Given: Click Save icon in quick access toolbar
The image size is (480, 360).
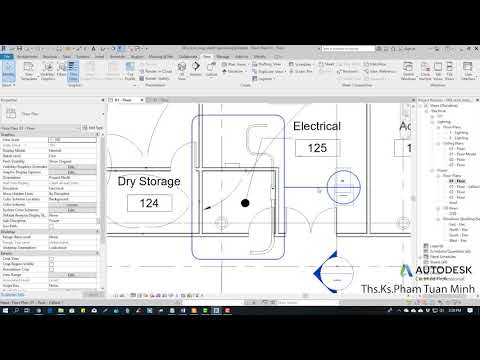Looking at the screenshot, I should (x=20, y=49).
